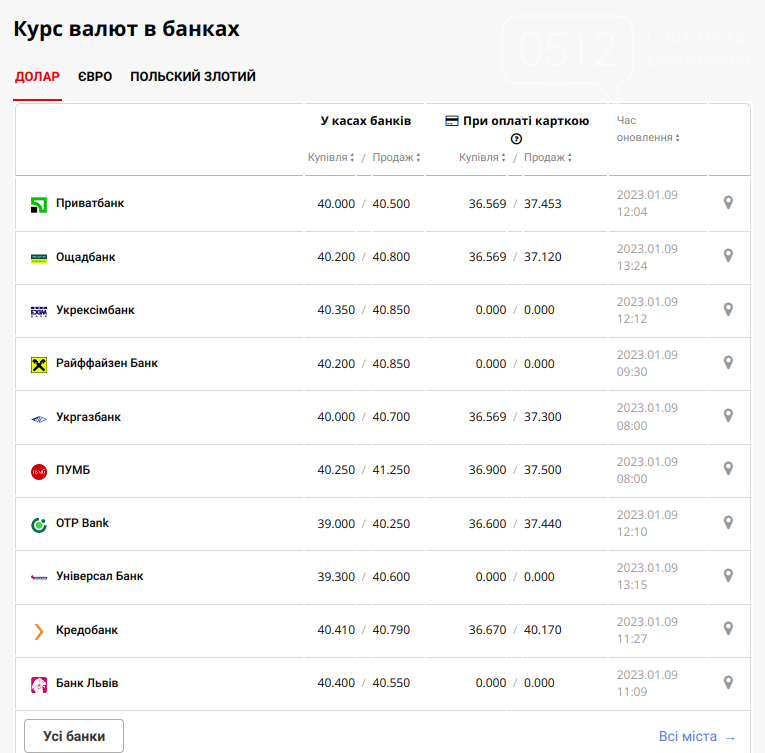Open the OTP Bank name
Image resolution: width=765 pixels, height=753 pixels.
tap(82, 523)
